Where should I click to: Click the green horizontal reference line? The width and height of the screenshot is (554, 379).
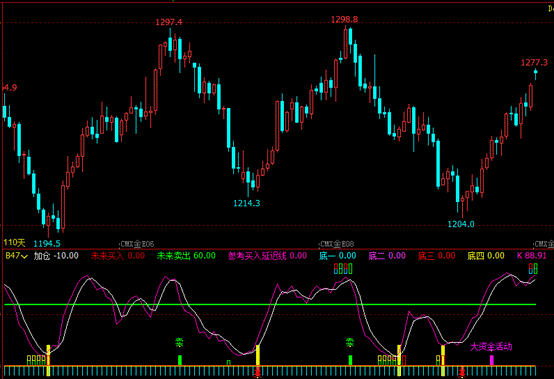click(x=270, y=304)
